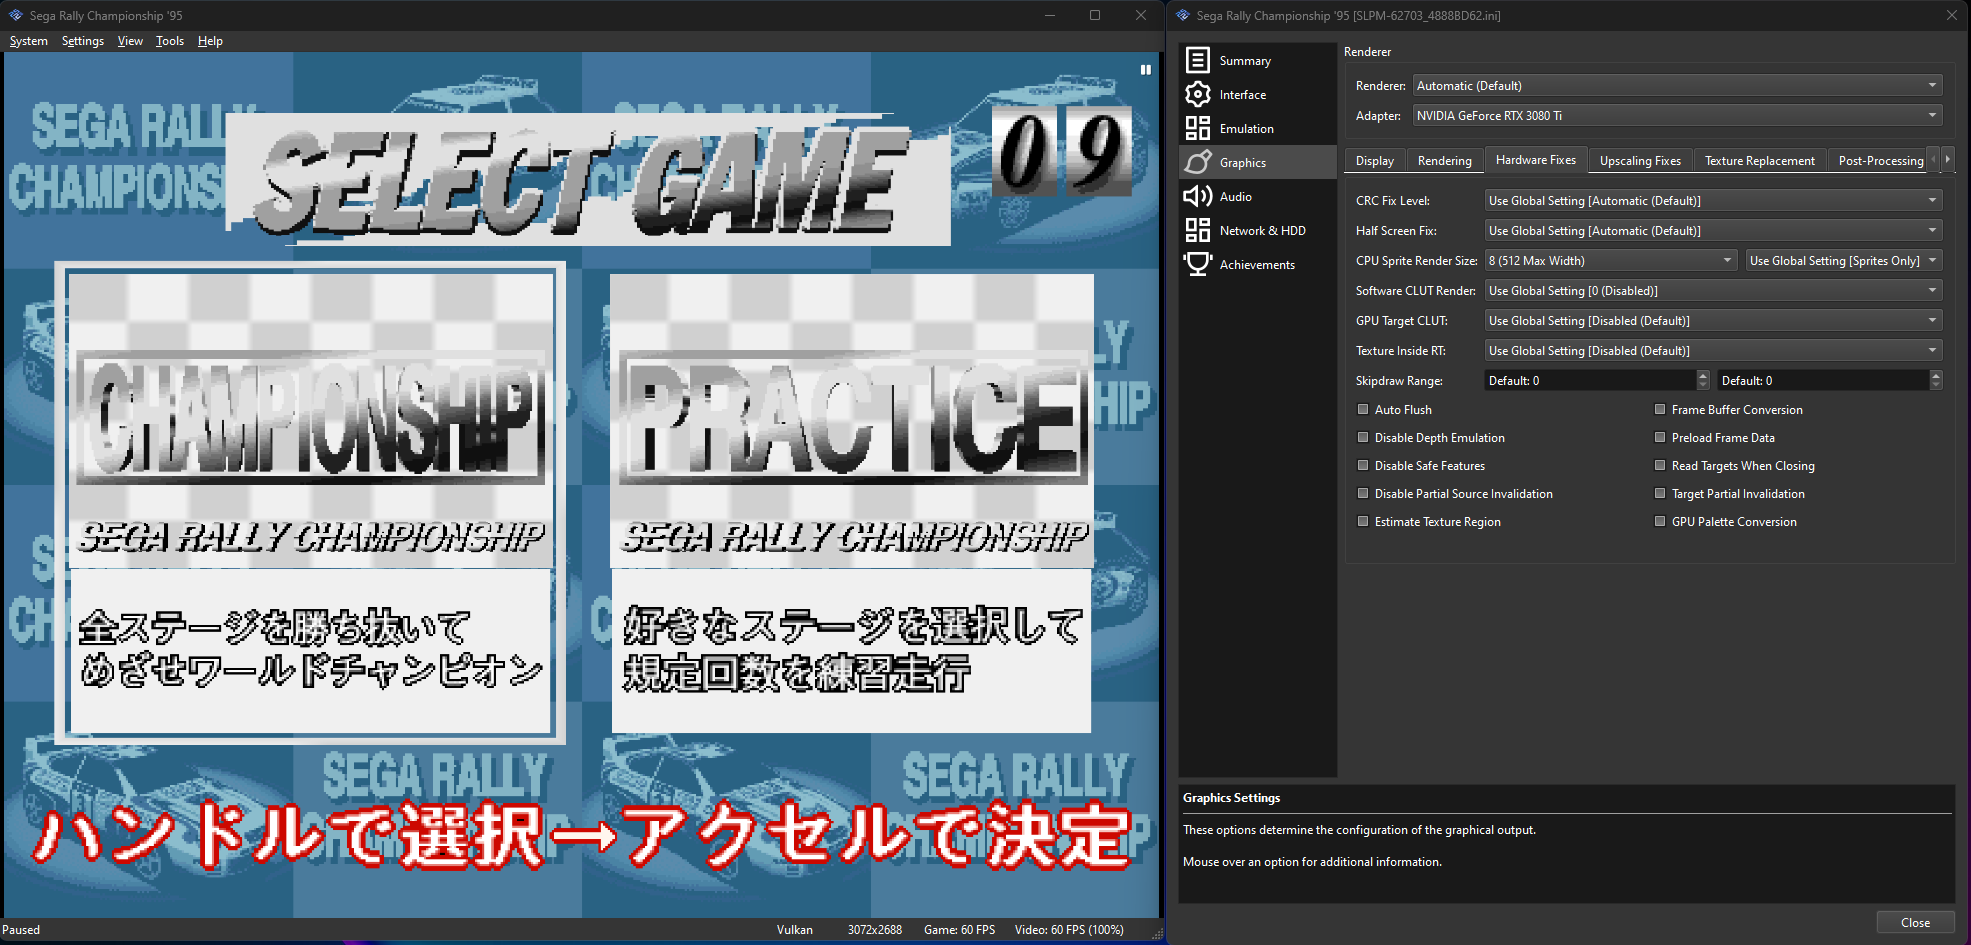Screen dimensions: 1971x945
Task: Expand the Texture Inside RT dropdown
Action: (x=1713, y=351)
